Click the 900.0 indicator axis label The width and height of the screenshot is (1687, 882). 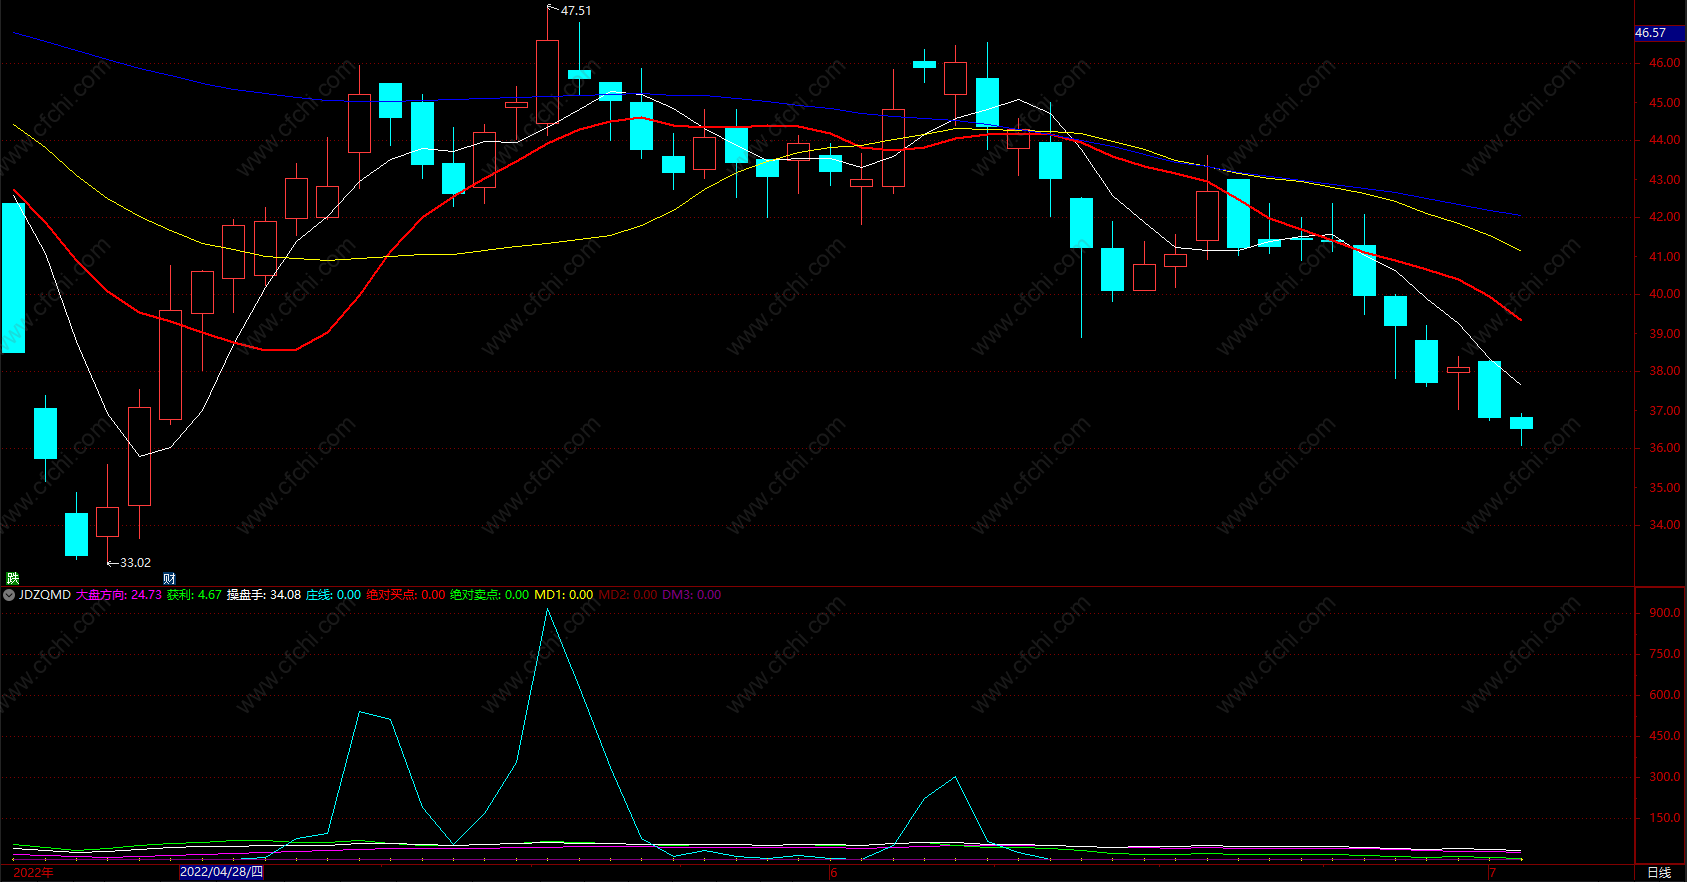[x=1665, y=613]
